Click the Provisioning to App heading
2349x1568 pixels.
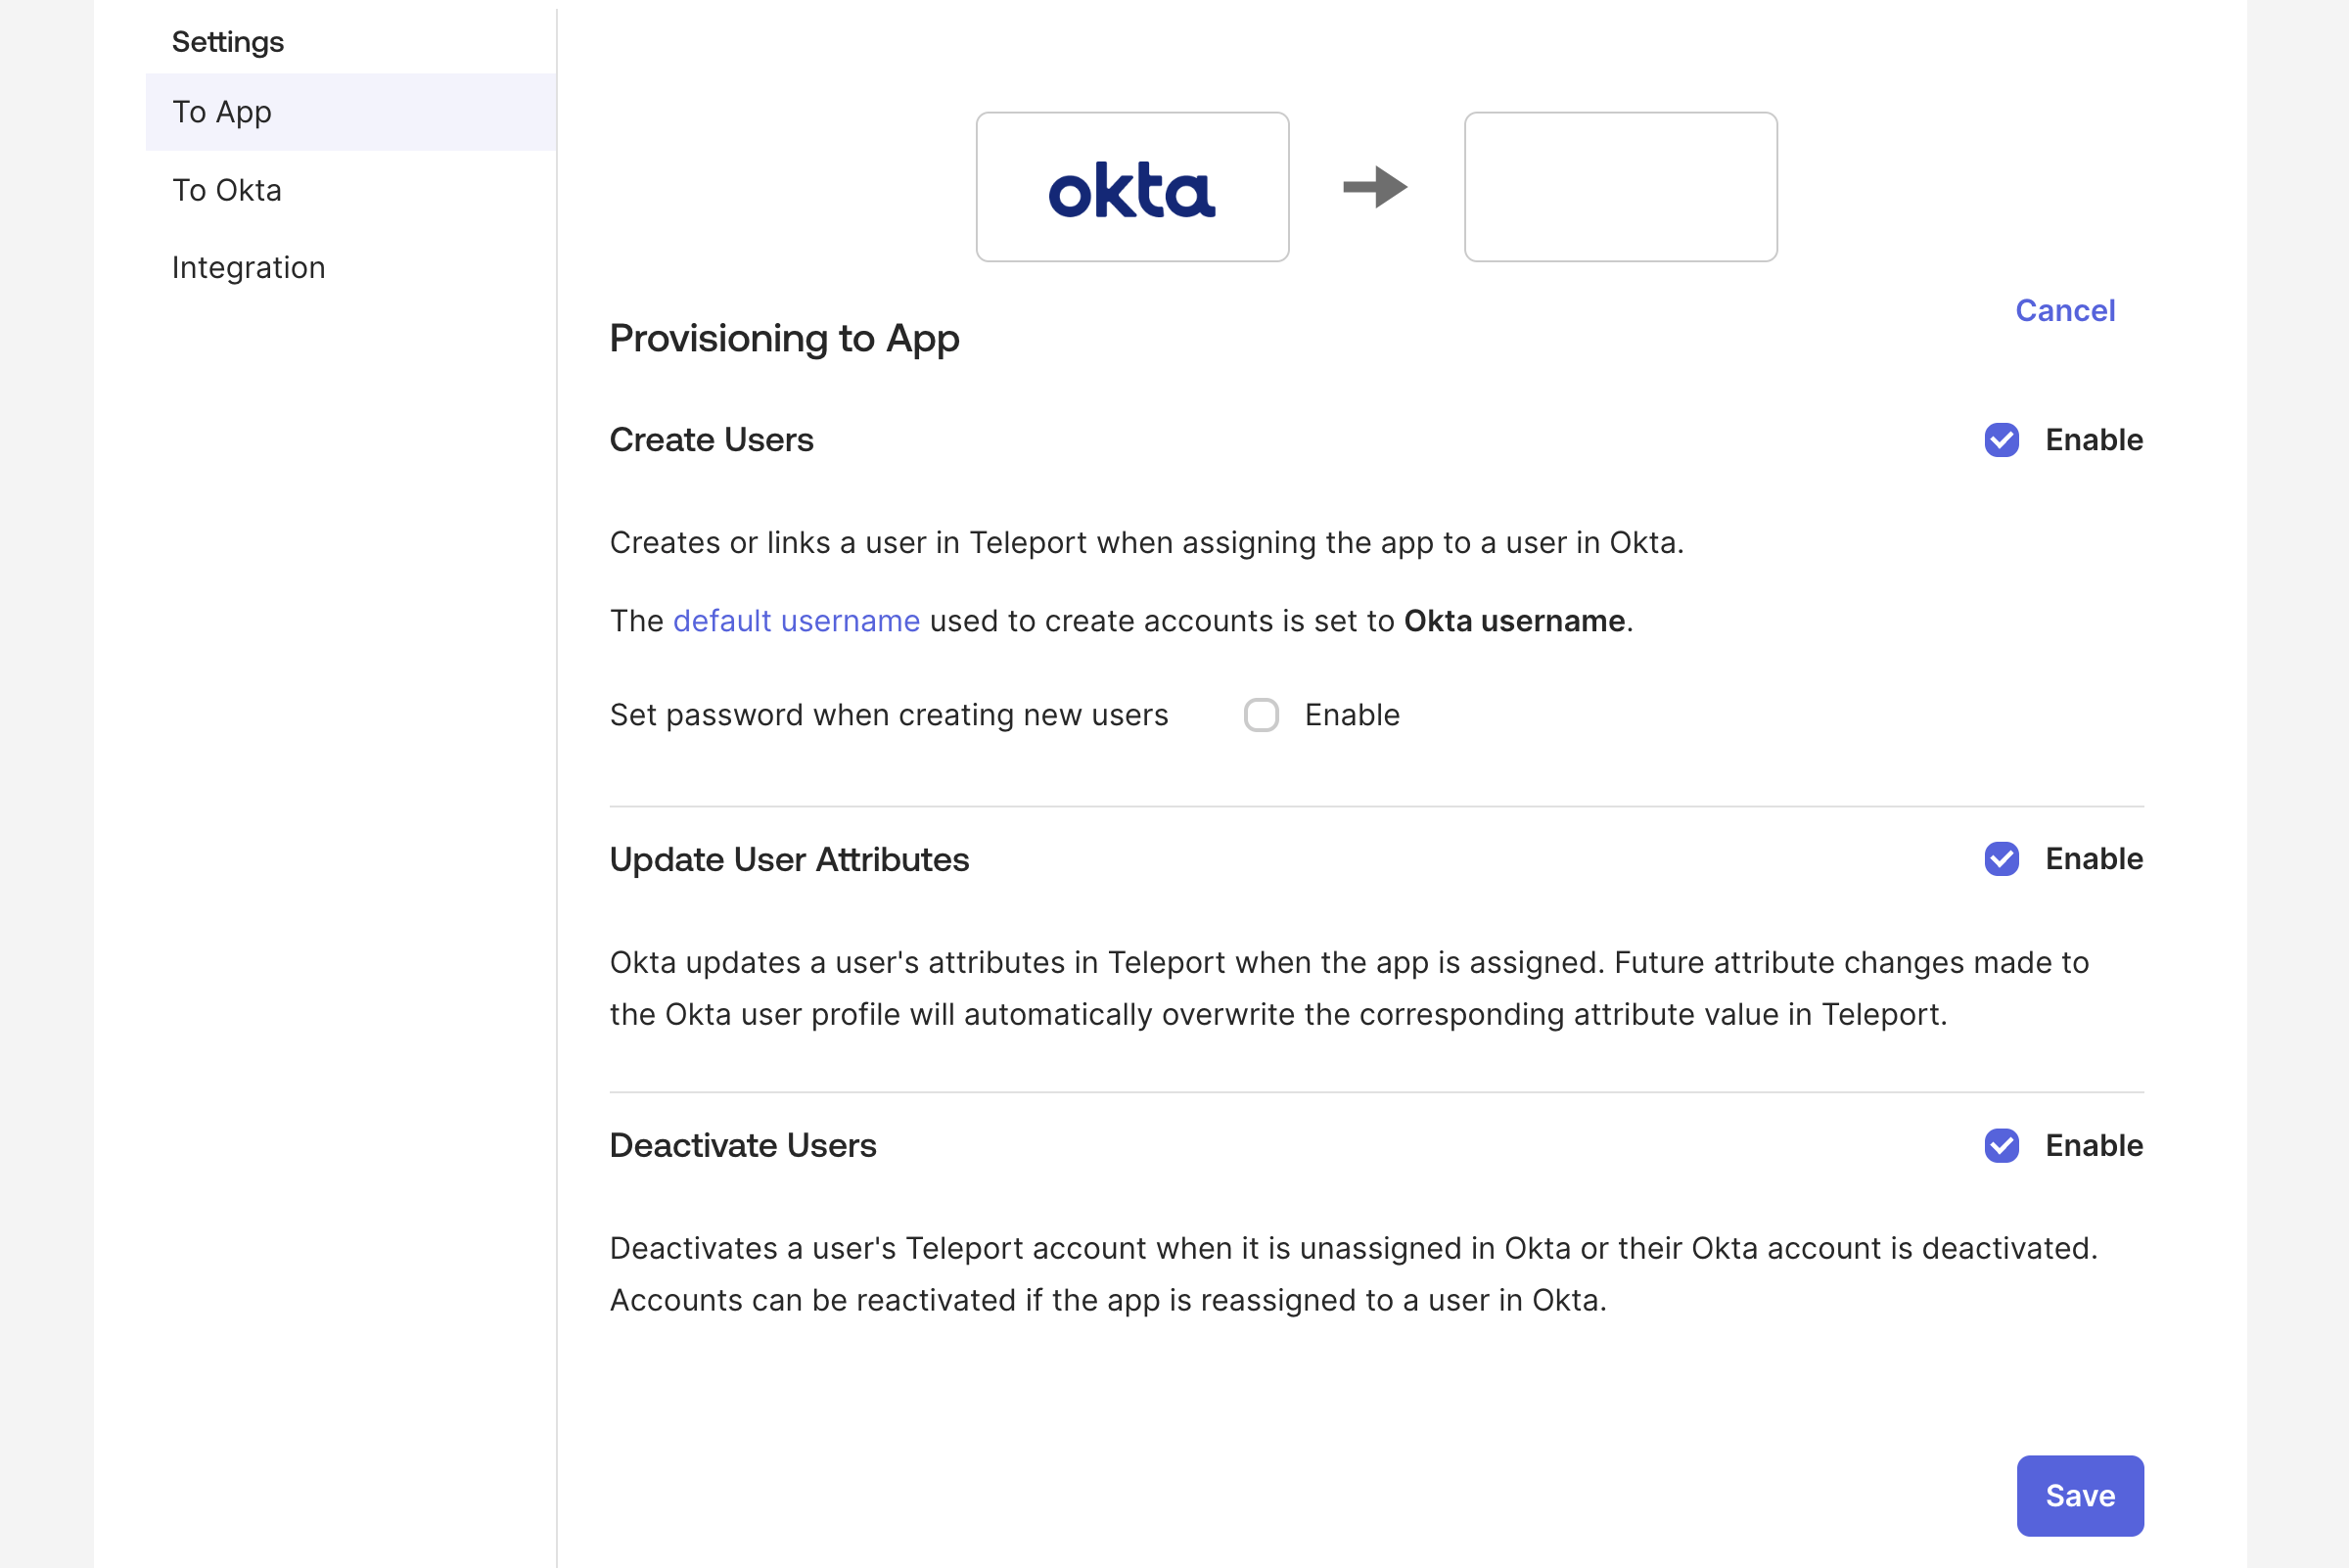coord(785,339)
